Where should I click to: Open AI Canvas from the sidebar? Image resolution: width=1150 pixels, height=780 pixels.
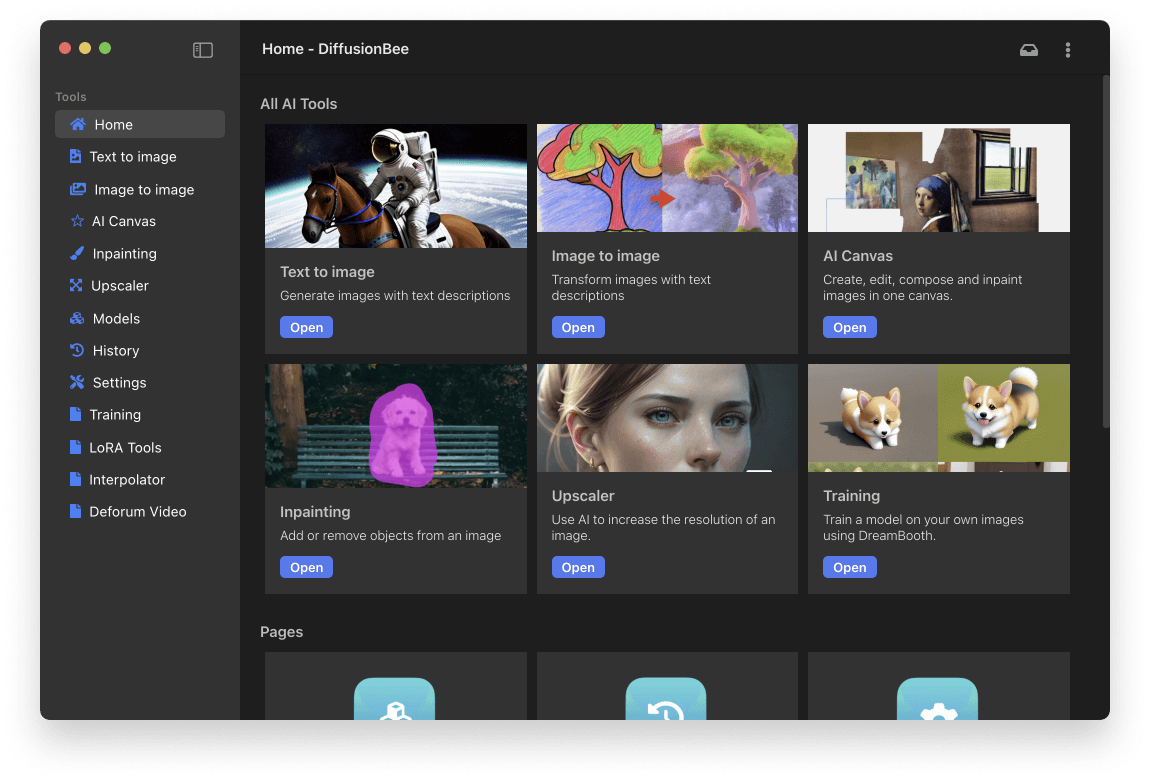point(140,221)
